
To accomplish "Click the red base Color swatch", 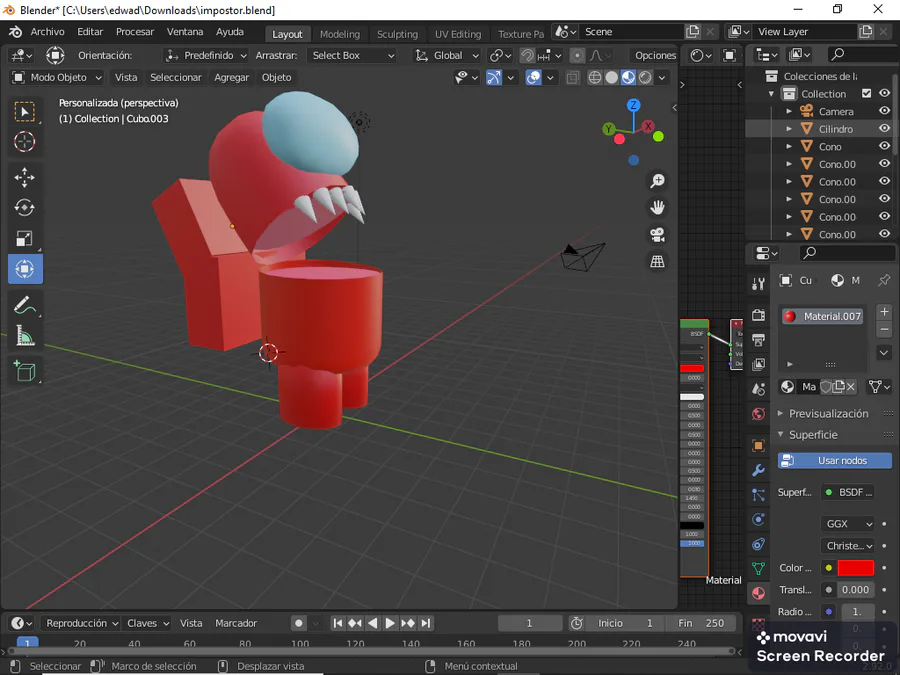I will coord(856,568).
